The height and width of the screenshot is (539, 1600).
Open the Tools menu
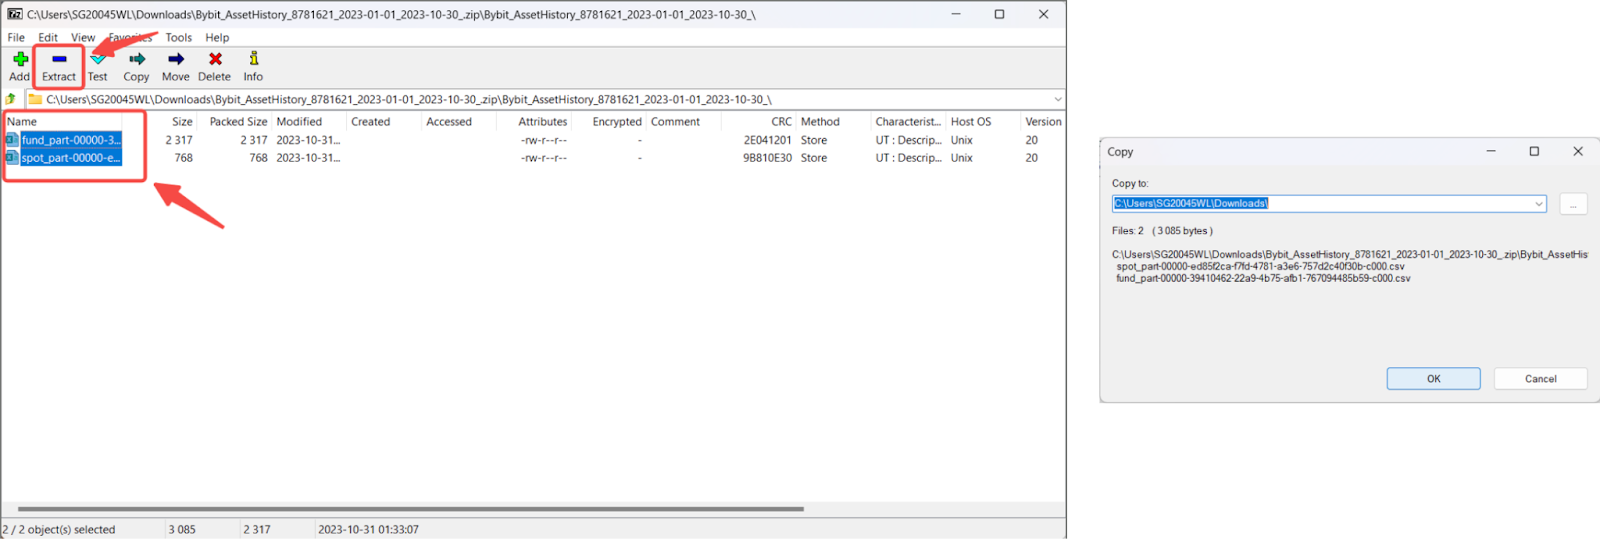pyautogui.click(x=178, y=37)
